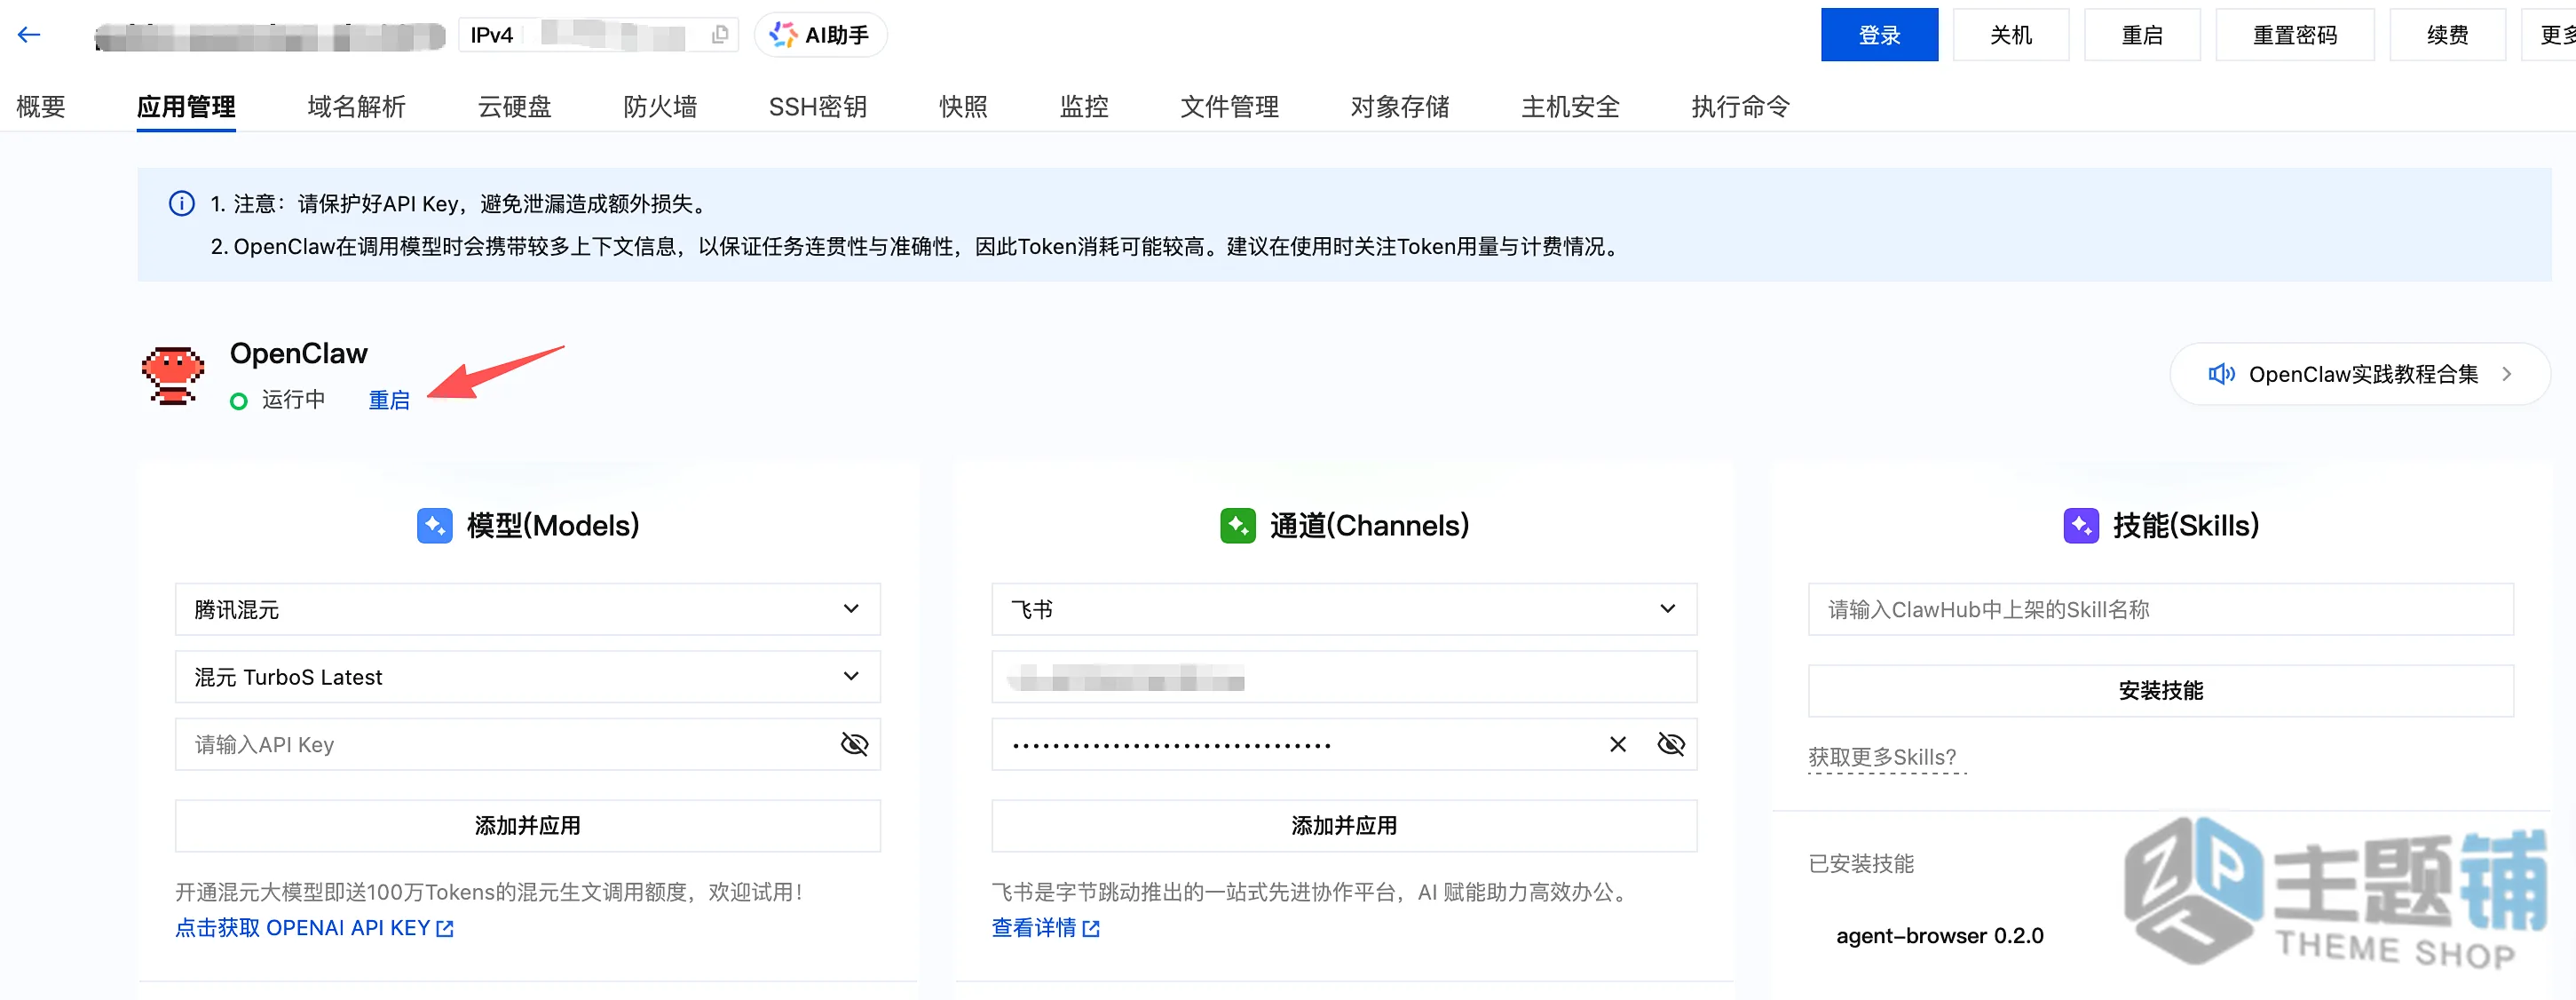Click the 模型(Models) section icon
Viewport: 2576px width, 1000px height.
(x=434, y=526)
